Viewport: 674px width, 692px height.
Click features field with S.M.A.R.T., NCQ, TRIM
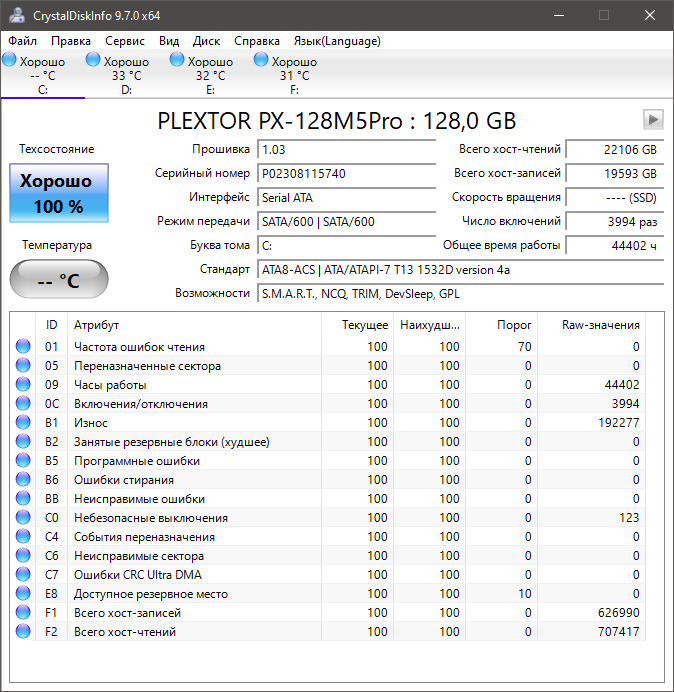coord(461,293)
